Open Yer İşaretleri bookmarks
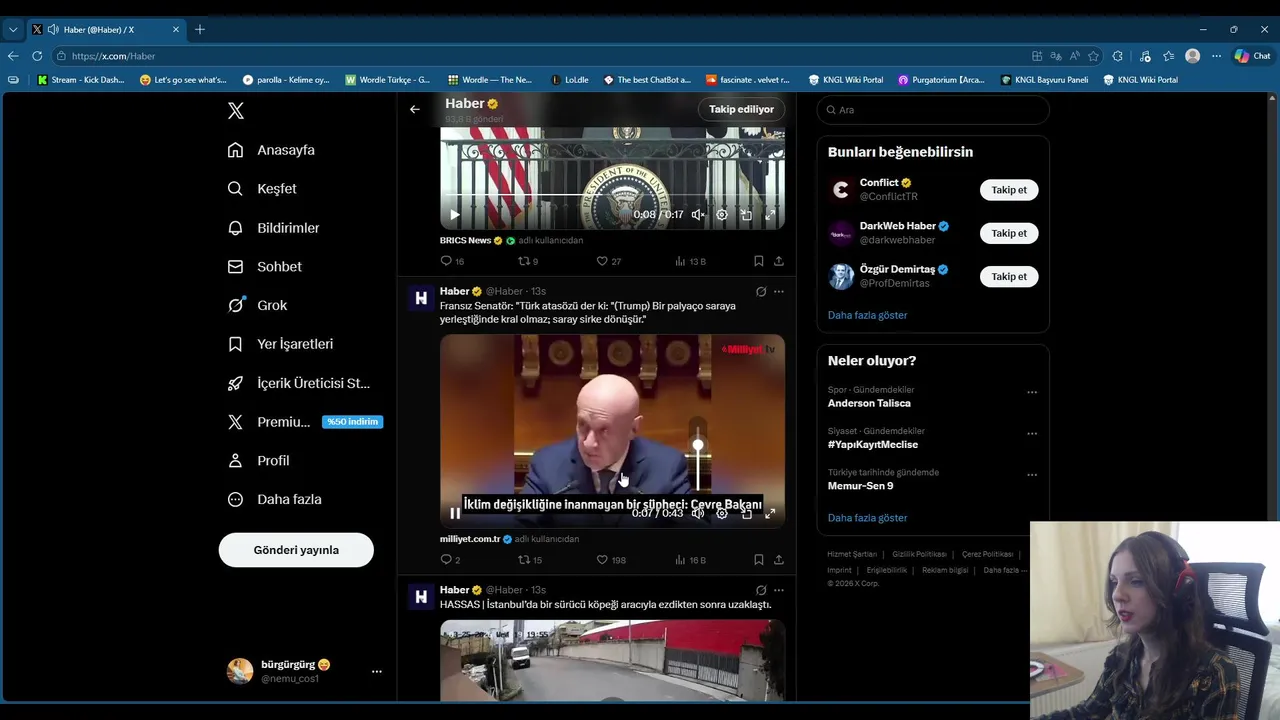 tap(280, 344)
